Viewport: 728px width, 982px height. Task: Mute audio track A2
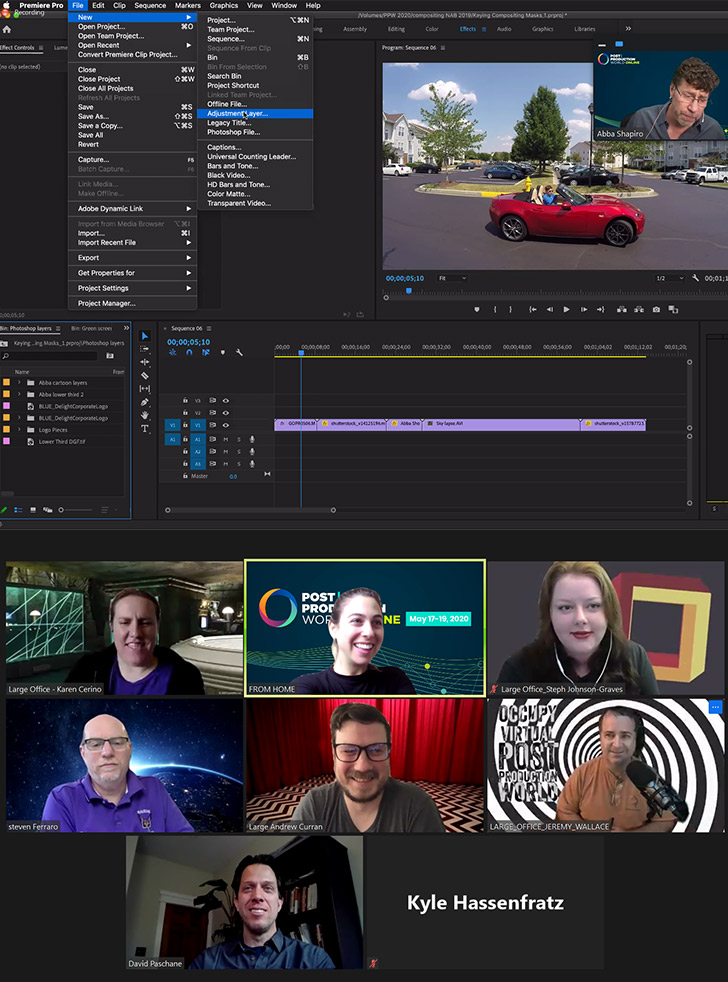coord(226,452)
